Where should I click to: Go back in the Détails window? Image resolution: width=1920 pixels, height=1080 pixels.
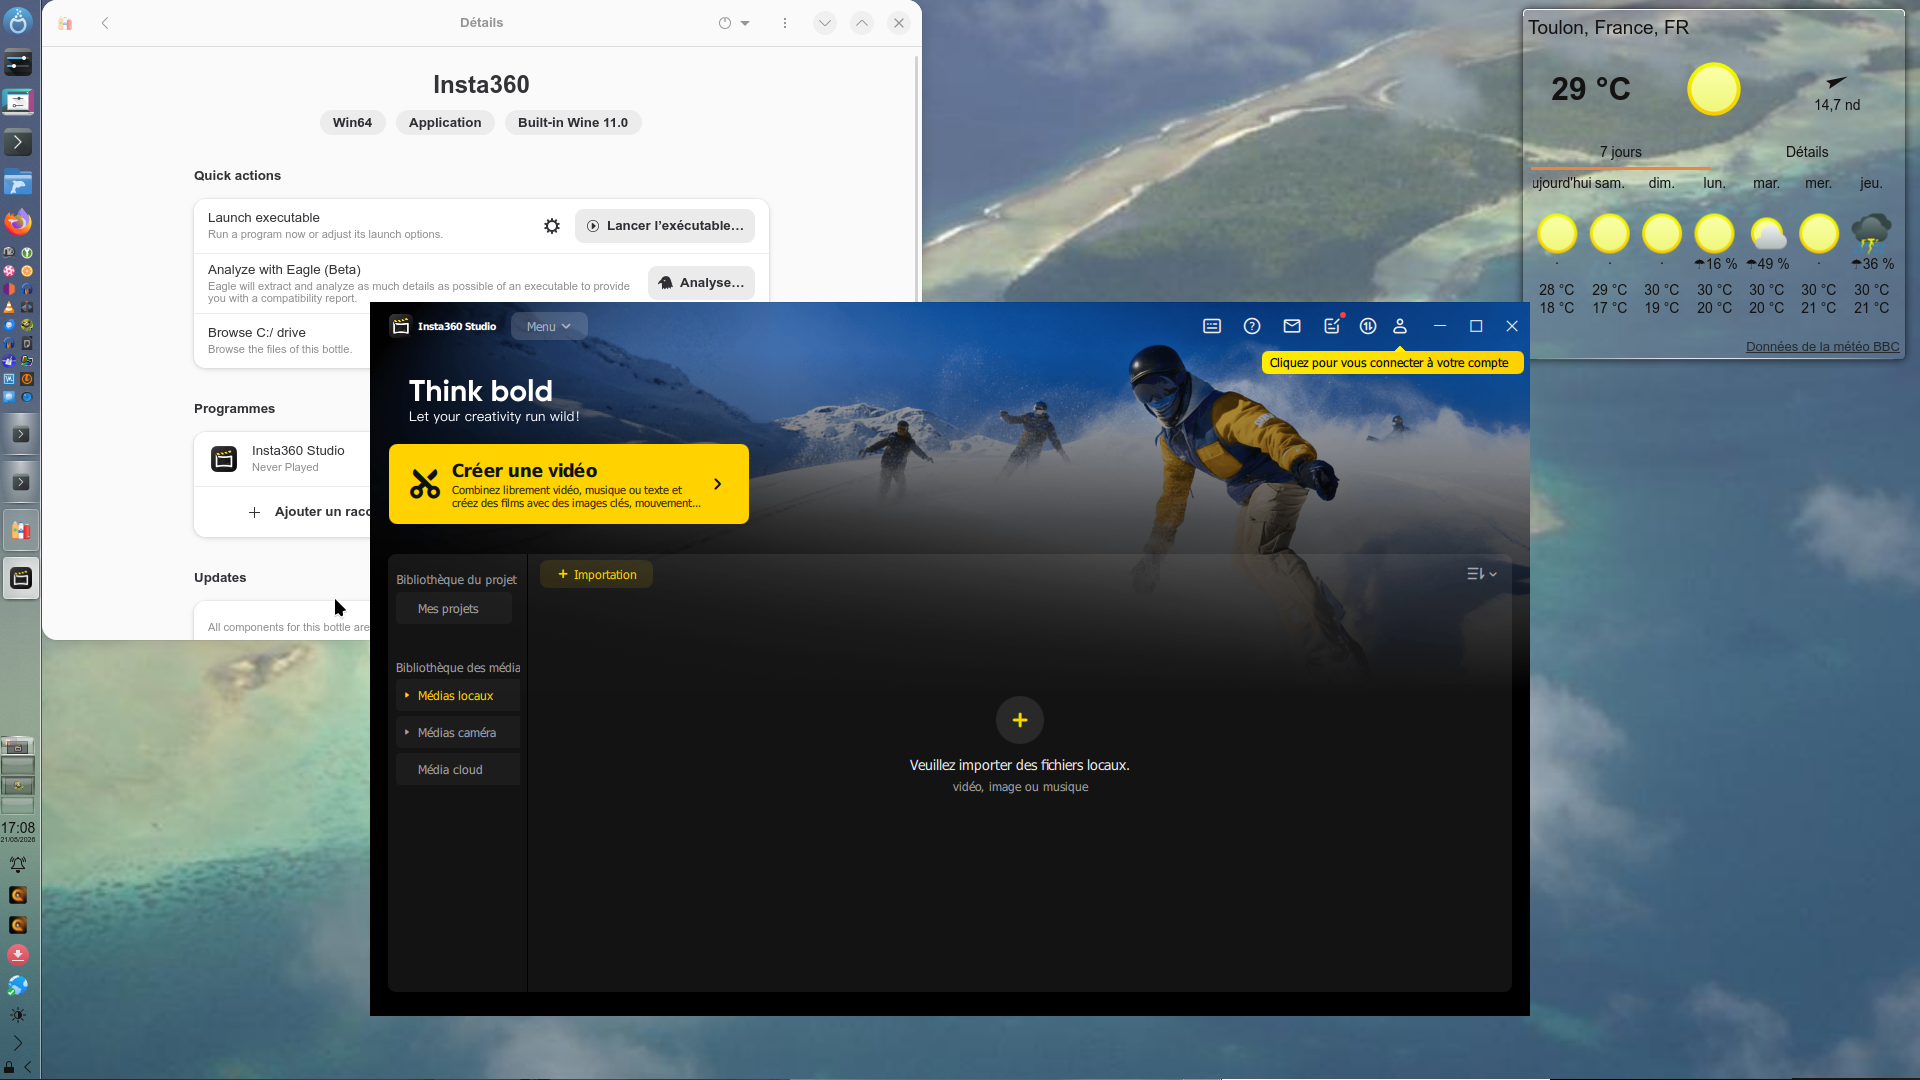105,23
